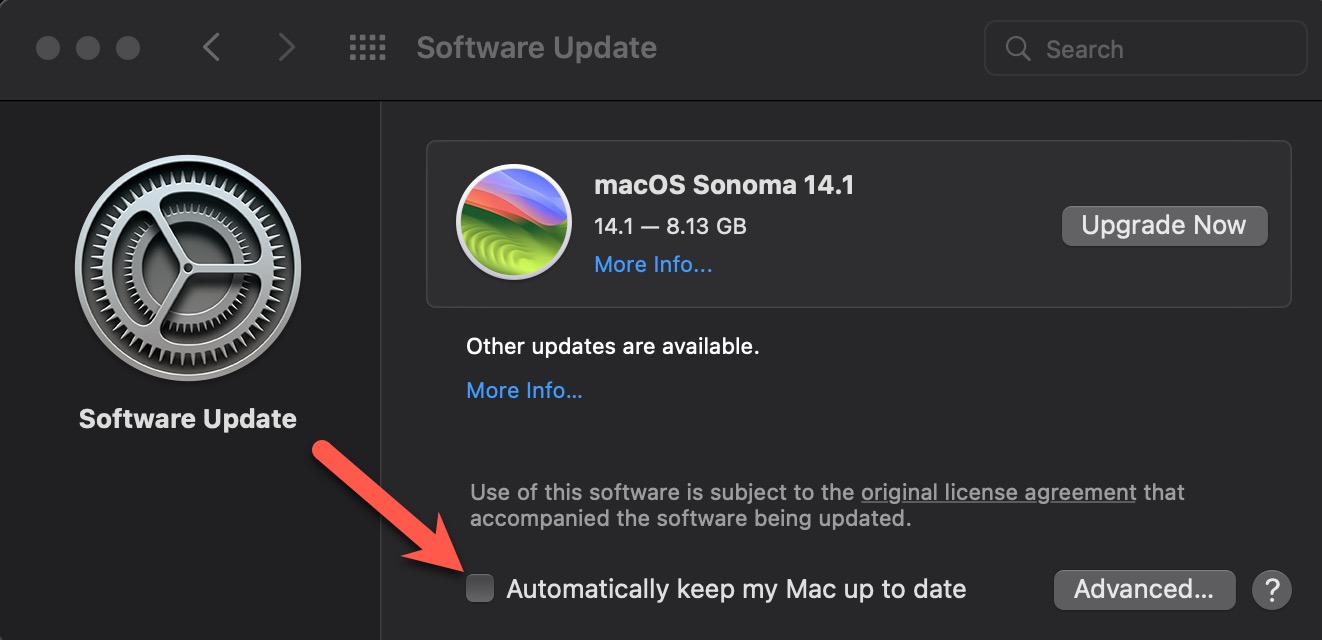This screenshot has height=640, width=1322.
Task: Enable Automatically keep my Mac up to date
Action: [481, 588]
